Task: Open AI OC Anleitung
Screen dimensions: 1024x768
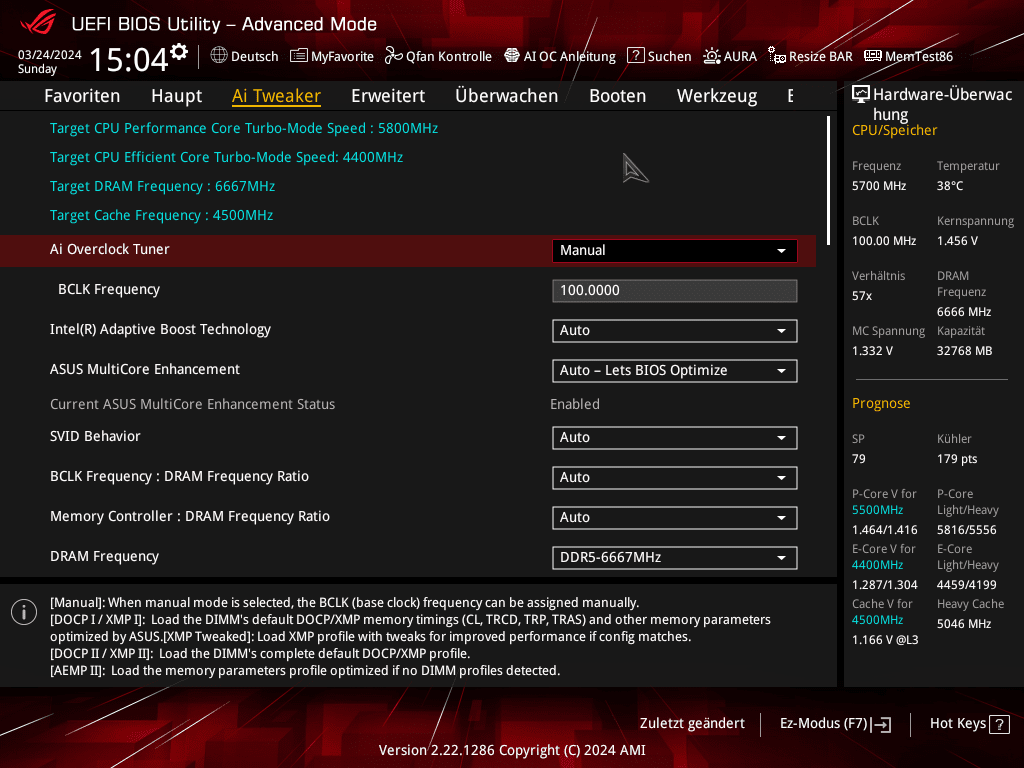Action: (560, 56)
